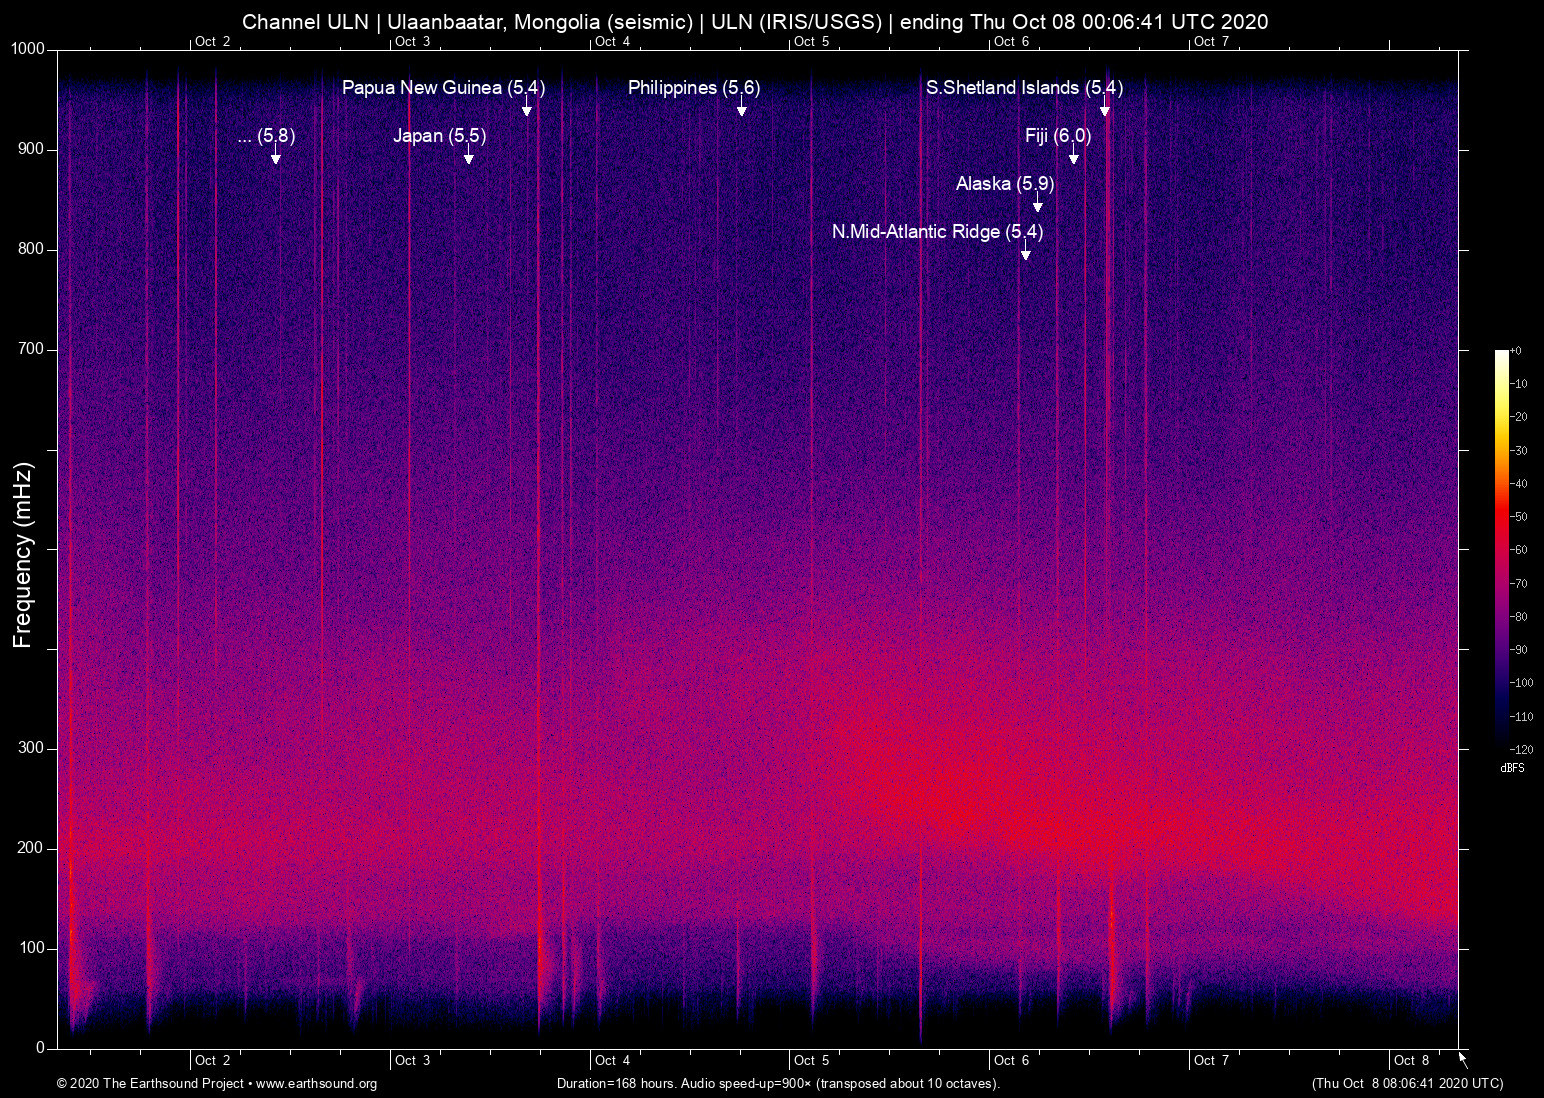Click the -50 value on the color scale
The width and height of the screenshot is (1544, 1098).
[1519, 517]
